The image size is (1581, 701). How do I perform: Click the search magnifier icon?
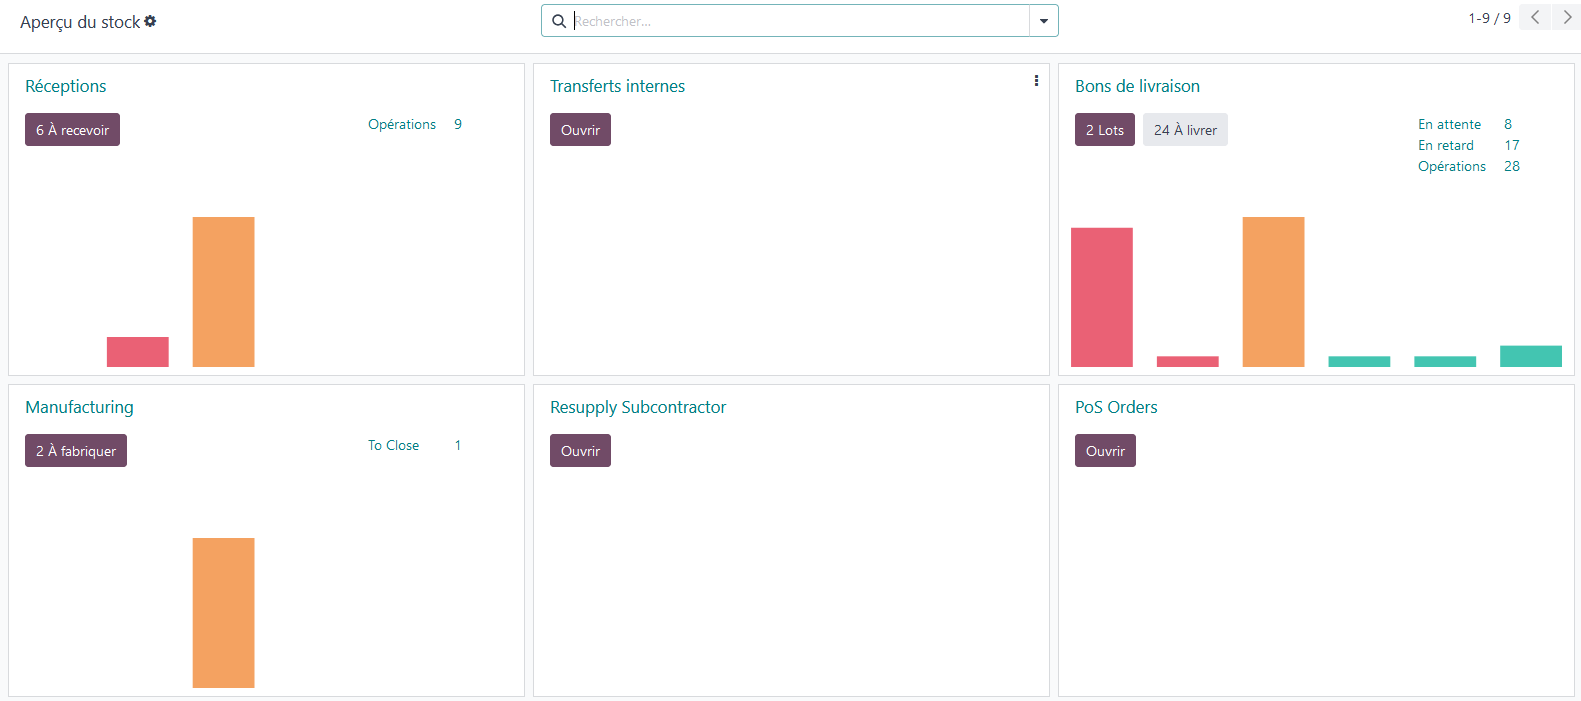pyautogui.click(x=559, y=21)
